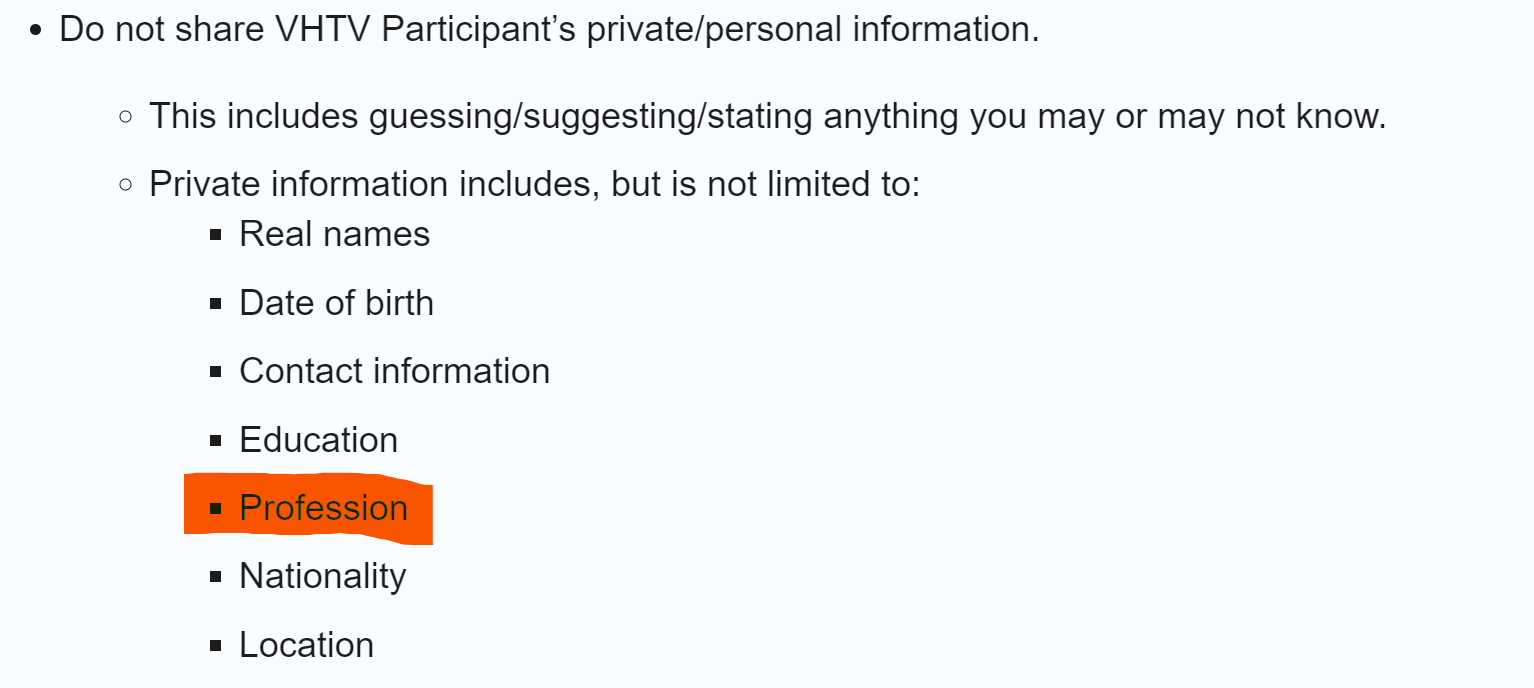Click the square bullet next to Education
The width and height of the screenshot is (1534, 688).
tap(216, 441)
